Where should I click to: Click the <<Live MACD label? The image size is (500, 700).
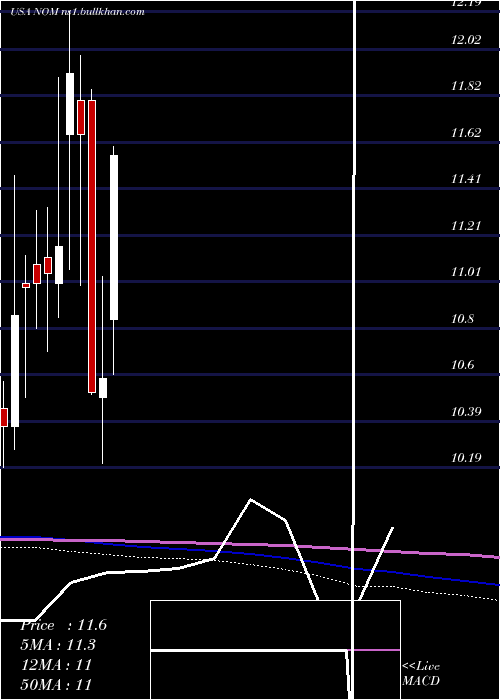tap(421, 673)
